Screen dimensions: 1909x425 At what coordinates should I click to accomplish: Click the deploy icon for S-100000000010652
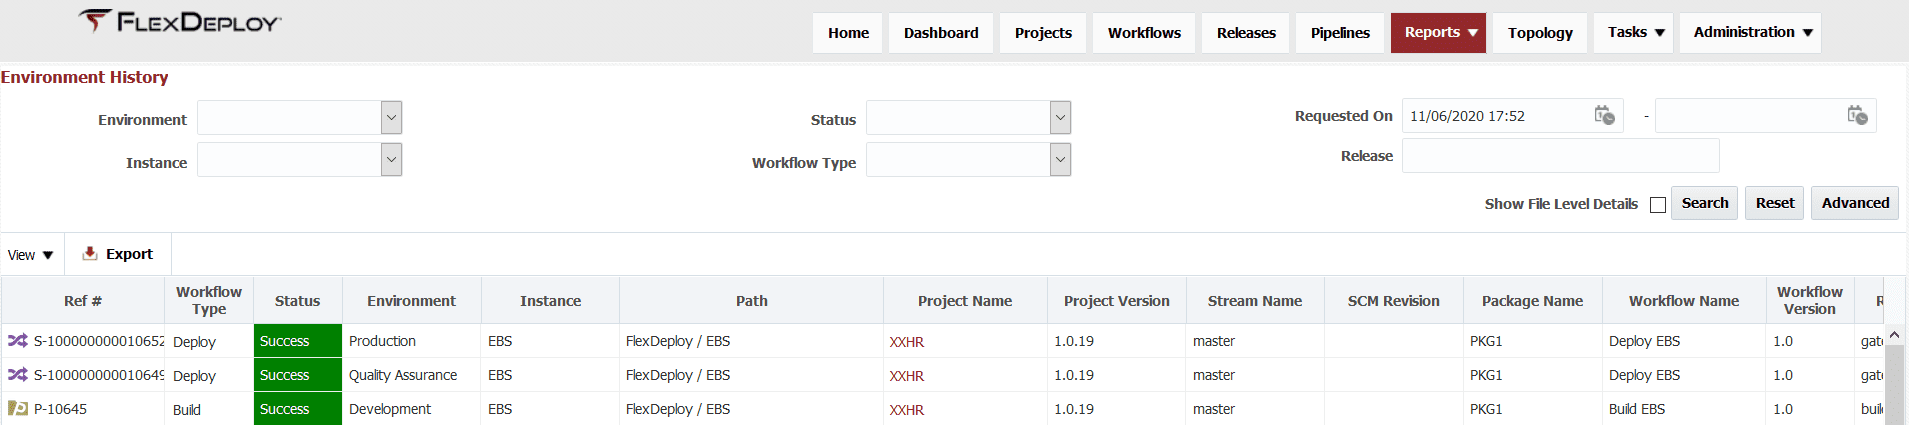coord(18,341)
